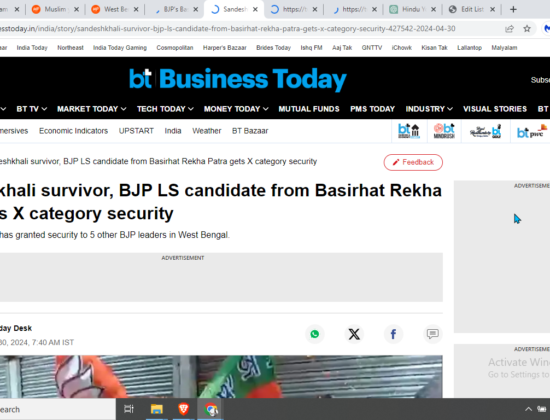The image size is (550, 420).
Task: Show hidden system tray icons
Action: coord(528,409)
